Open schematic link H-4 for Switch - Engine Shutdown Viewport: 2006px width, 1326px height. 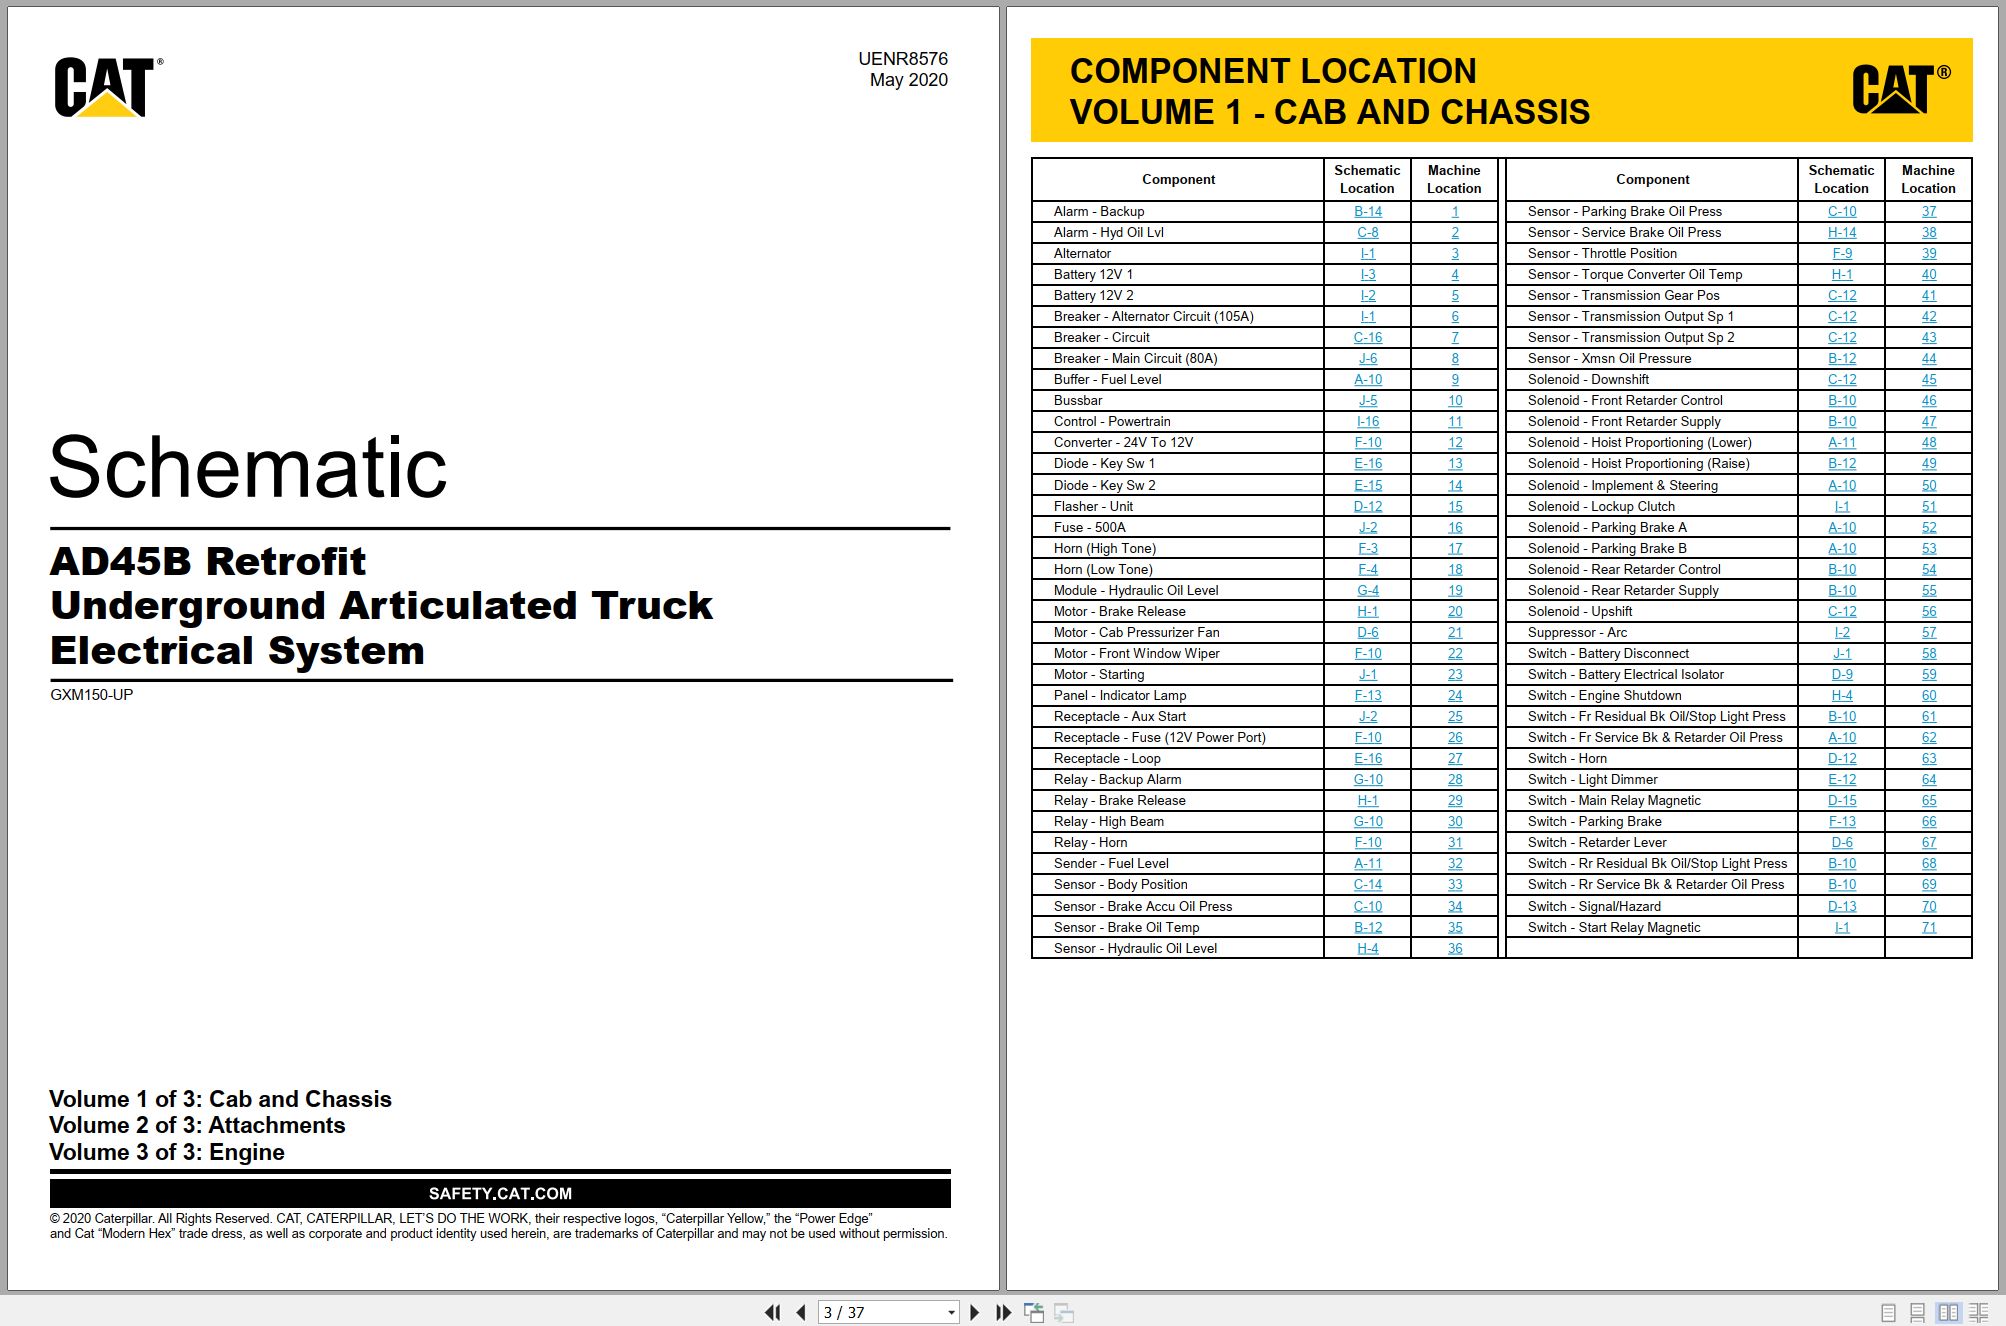click(x=1841, y=695)
